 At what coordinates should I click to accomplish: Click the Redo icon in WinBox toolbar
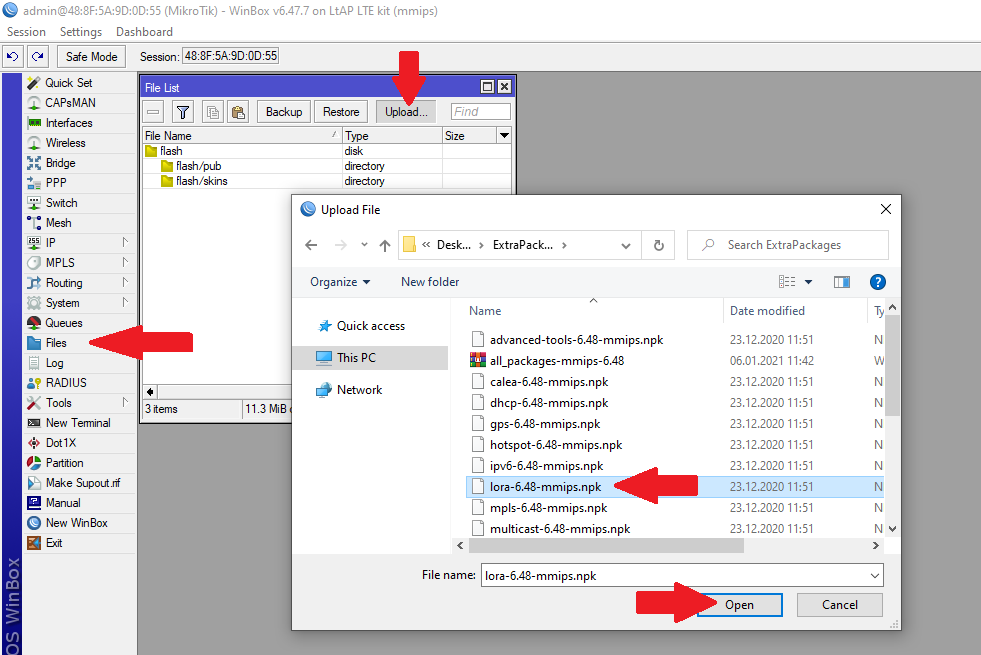pyautogui.click(x=38, y=56)
